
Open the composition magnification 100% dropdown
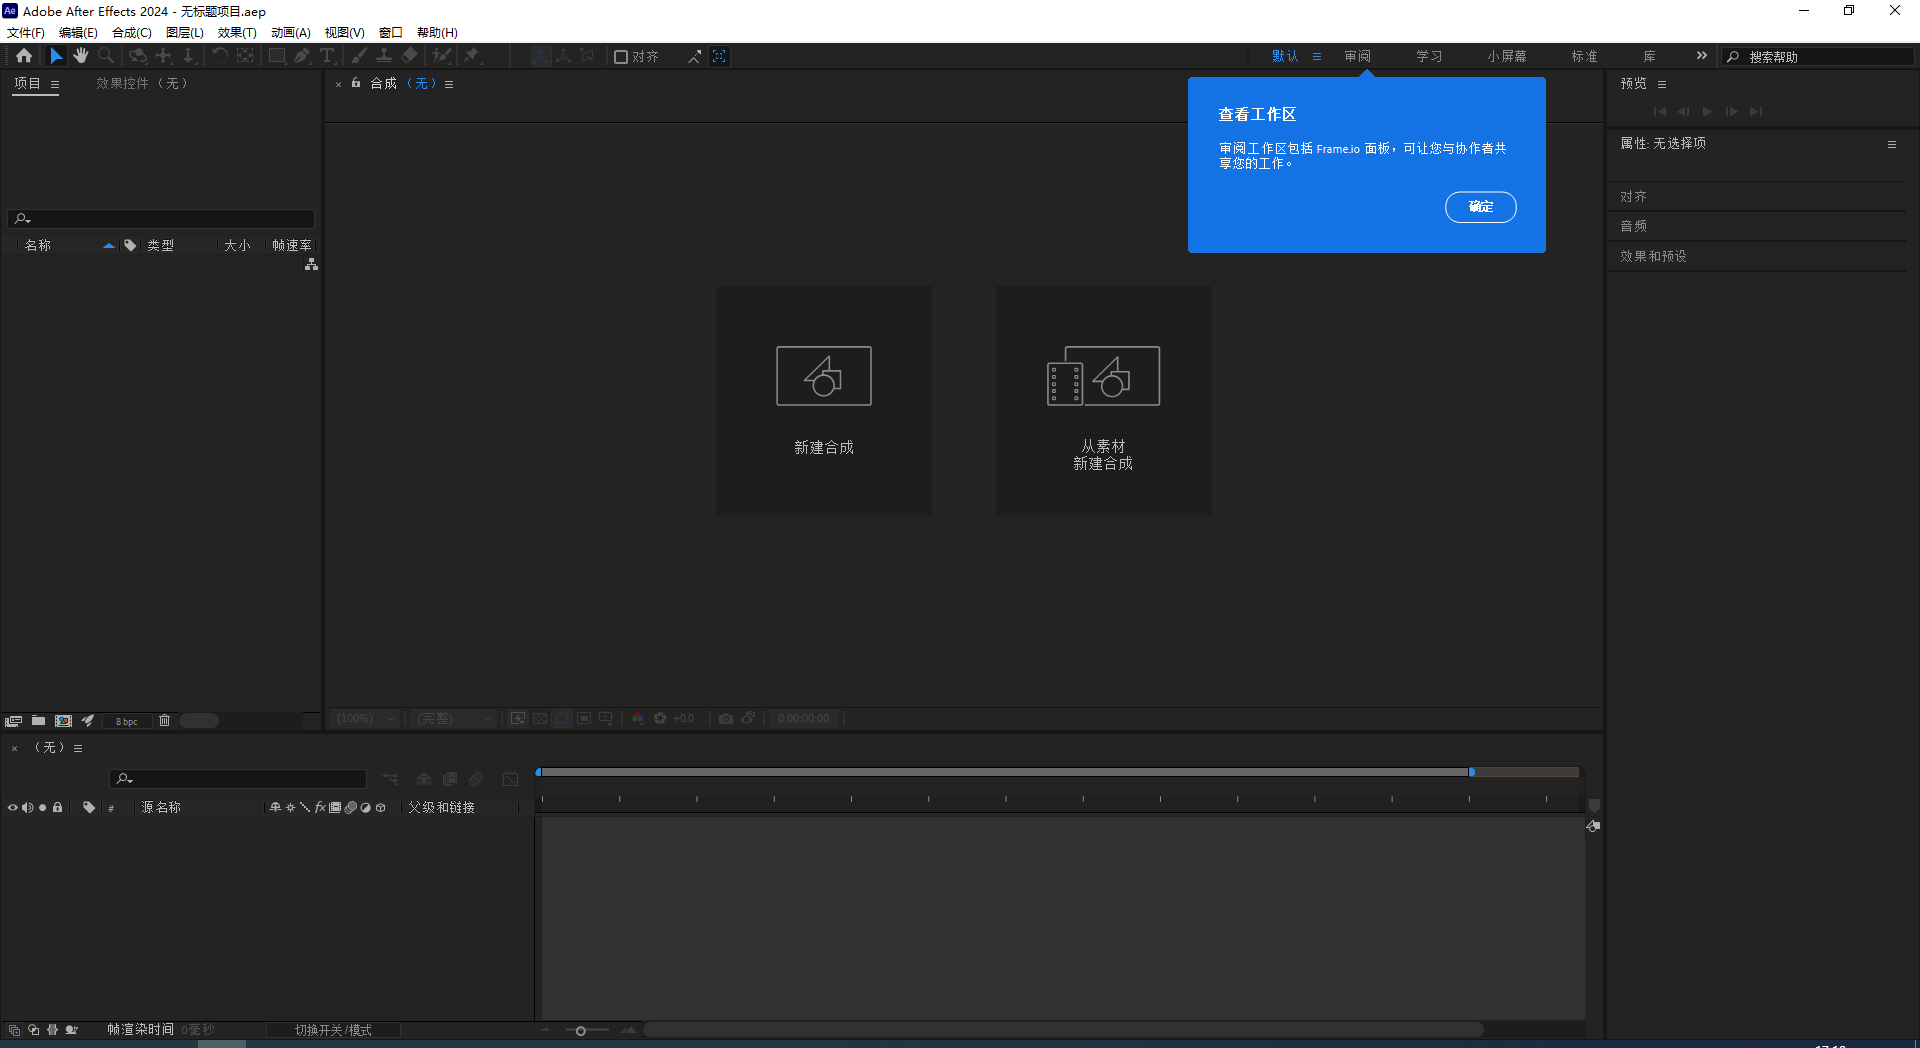click(363, 718)
